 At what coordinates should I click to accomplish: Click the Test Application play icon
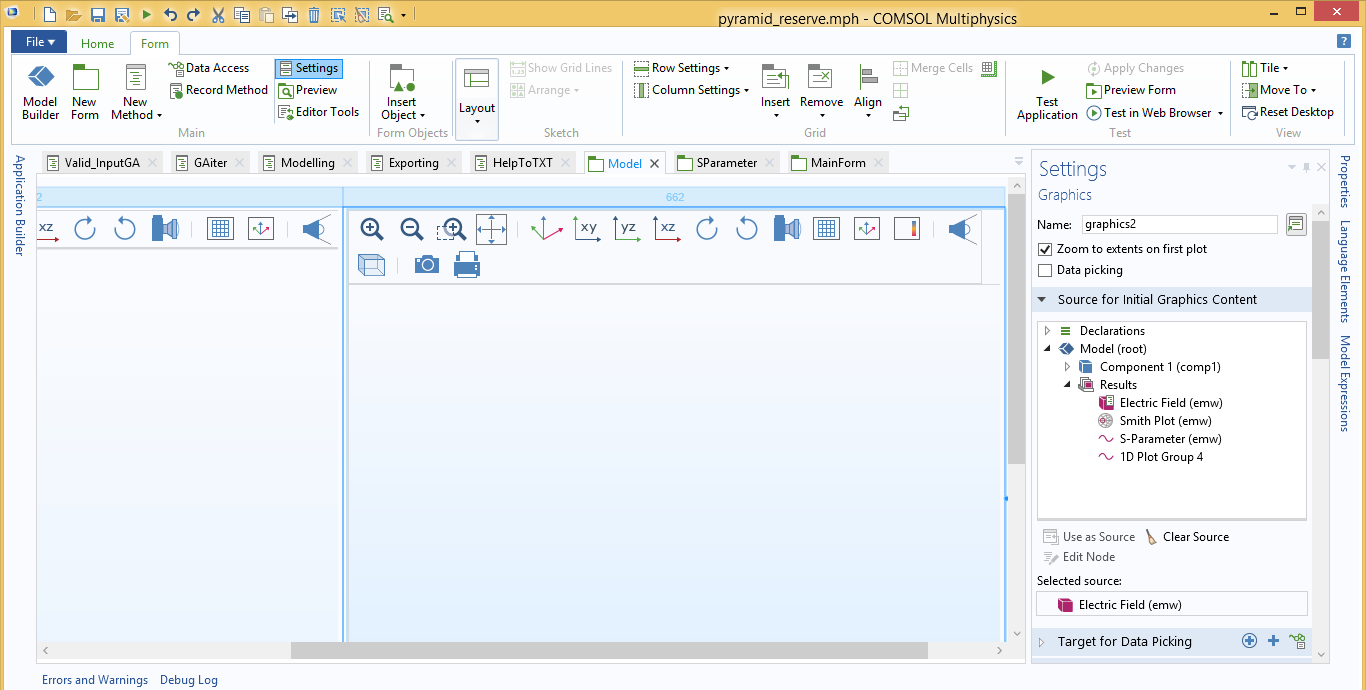click(x=1047, y=78)
